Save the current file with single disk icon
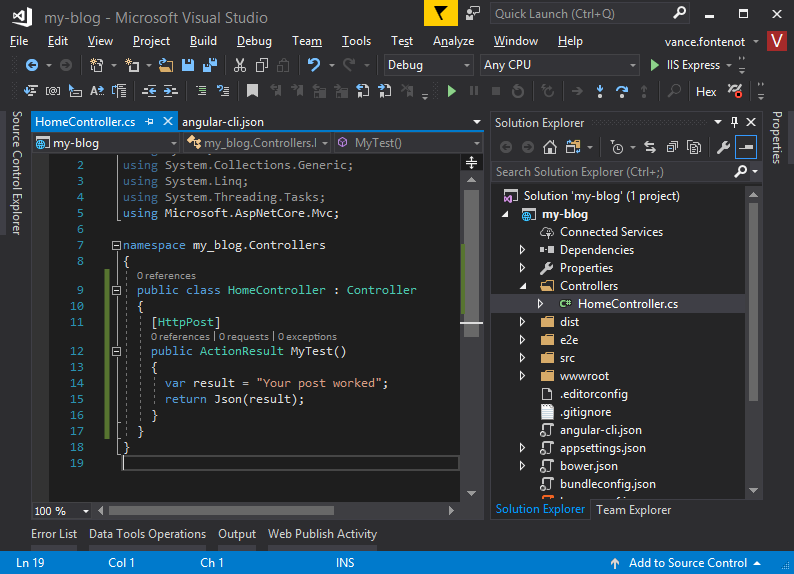 (x=188, y=65)
